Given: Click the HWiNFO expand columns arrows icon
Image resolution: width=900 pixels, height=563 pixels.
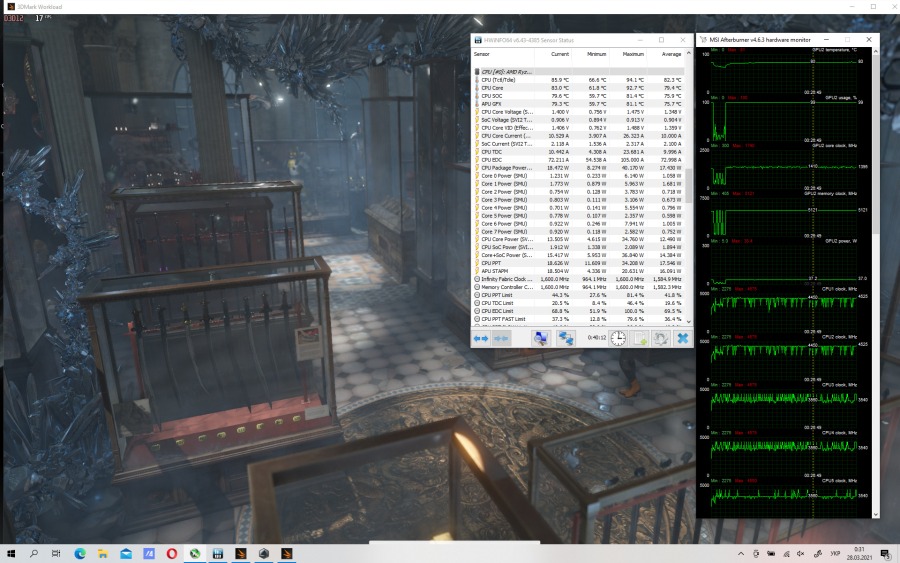Looking at the screenshot, I should [x=481, y=339].
